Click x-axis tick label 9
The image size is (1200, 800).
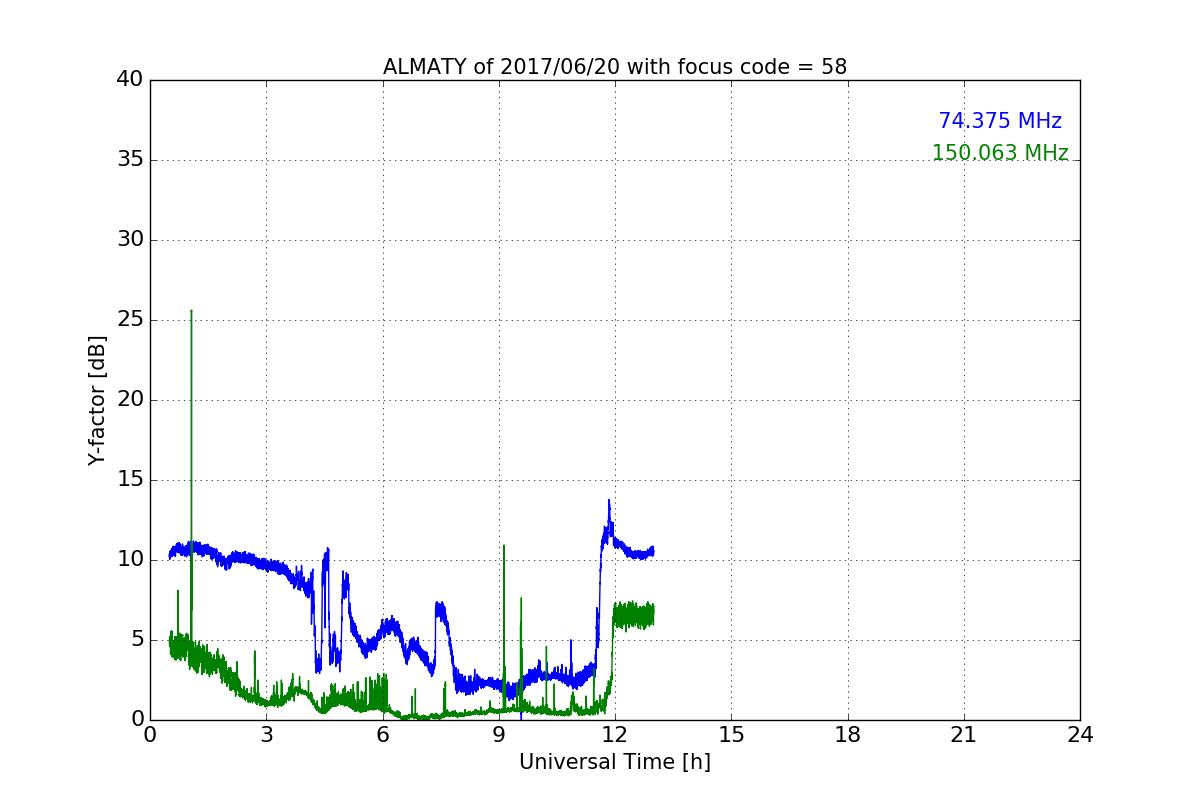(x=499, y=735)
